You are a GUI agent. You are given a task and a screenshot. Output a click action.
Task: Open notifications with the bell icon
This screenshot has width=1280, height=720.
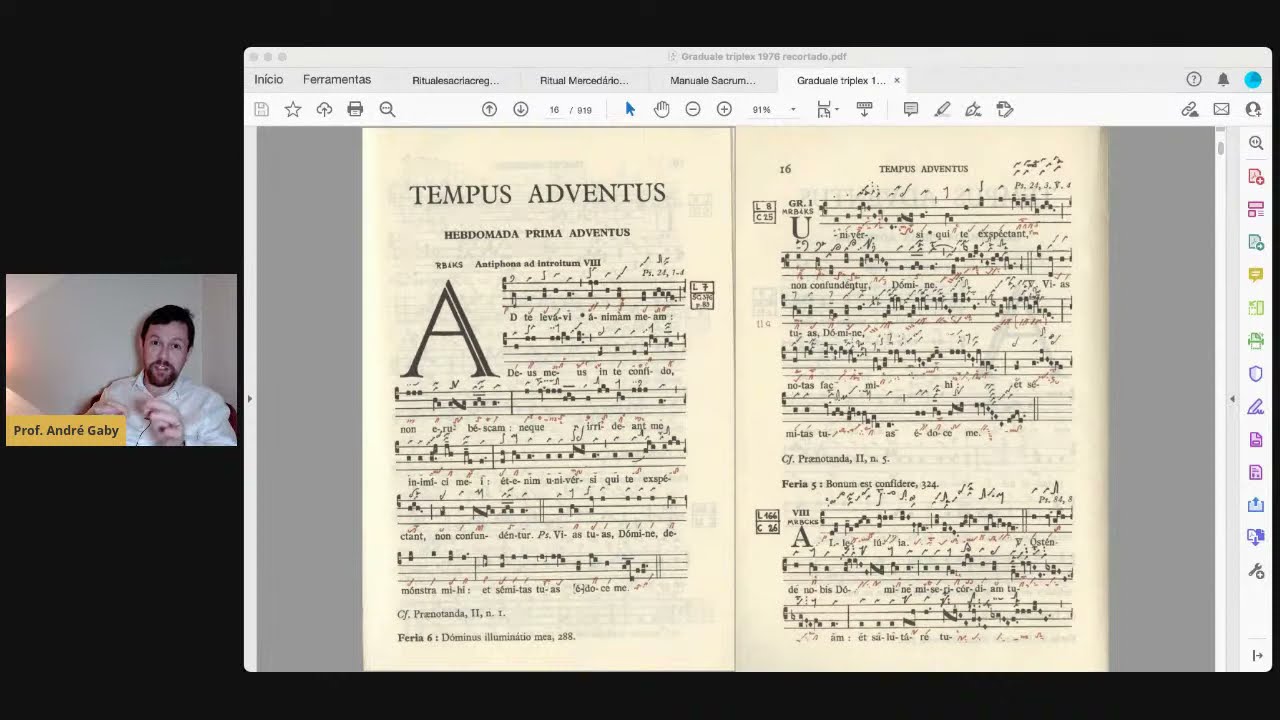[1223, 79]
